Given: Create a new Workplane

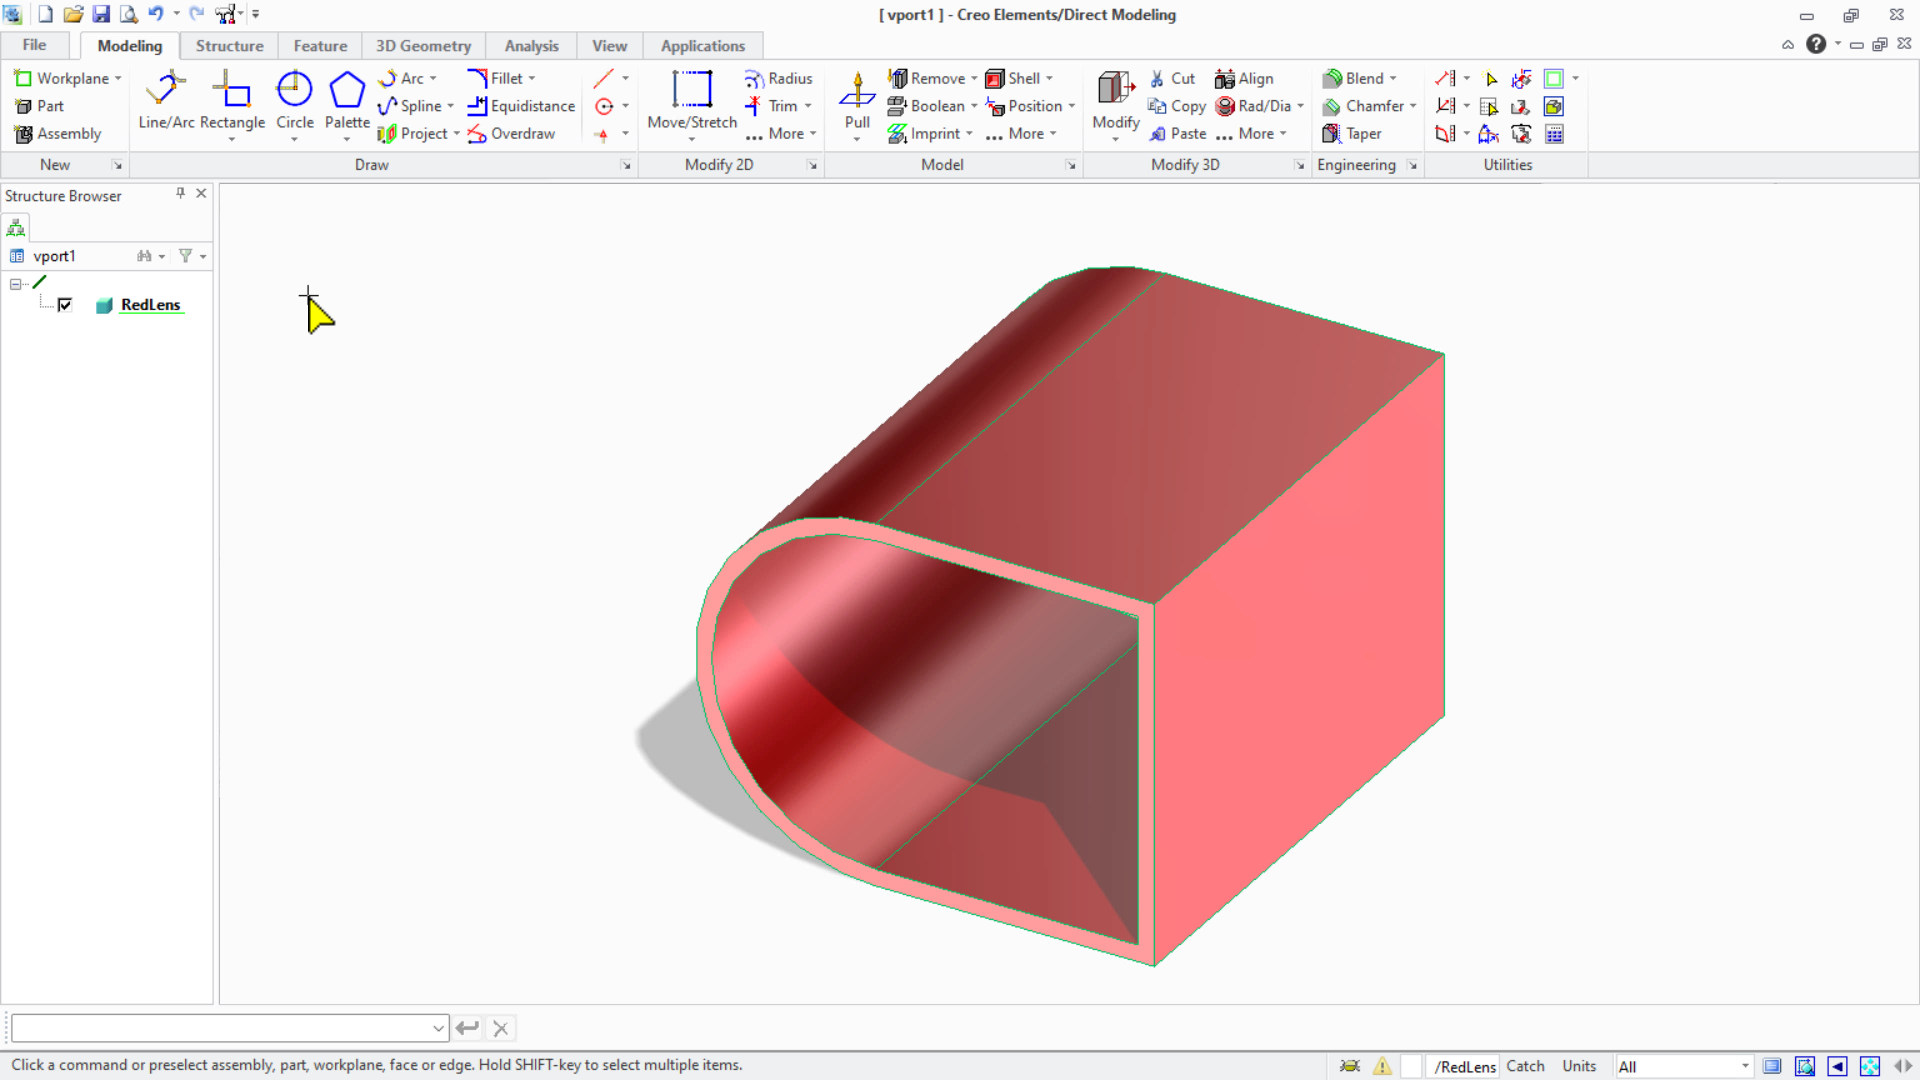Looking at the screenshot, I should pyautogui.click(x=61, y=78).
